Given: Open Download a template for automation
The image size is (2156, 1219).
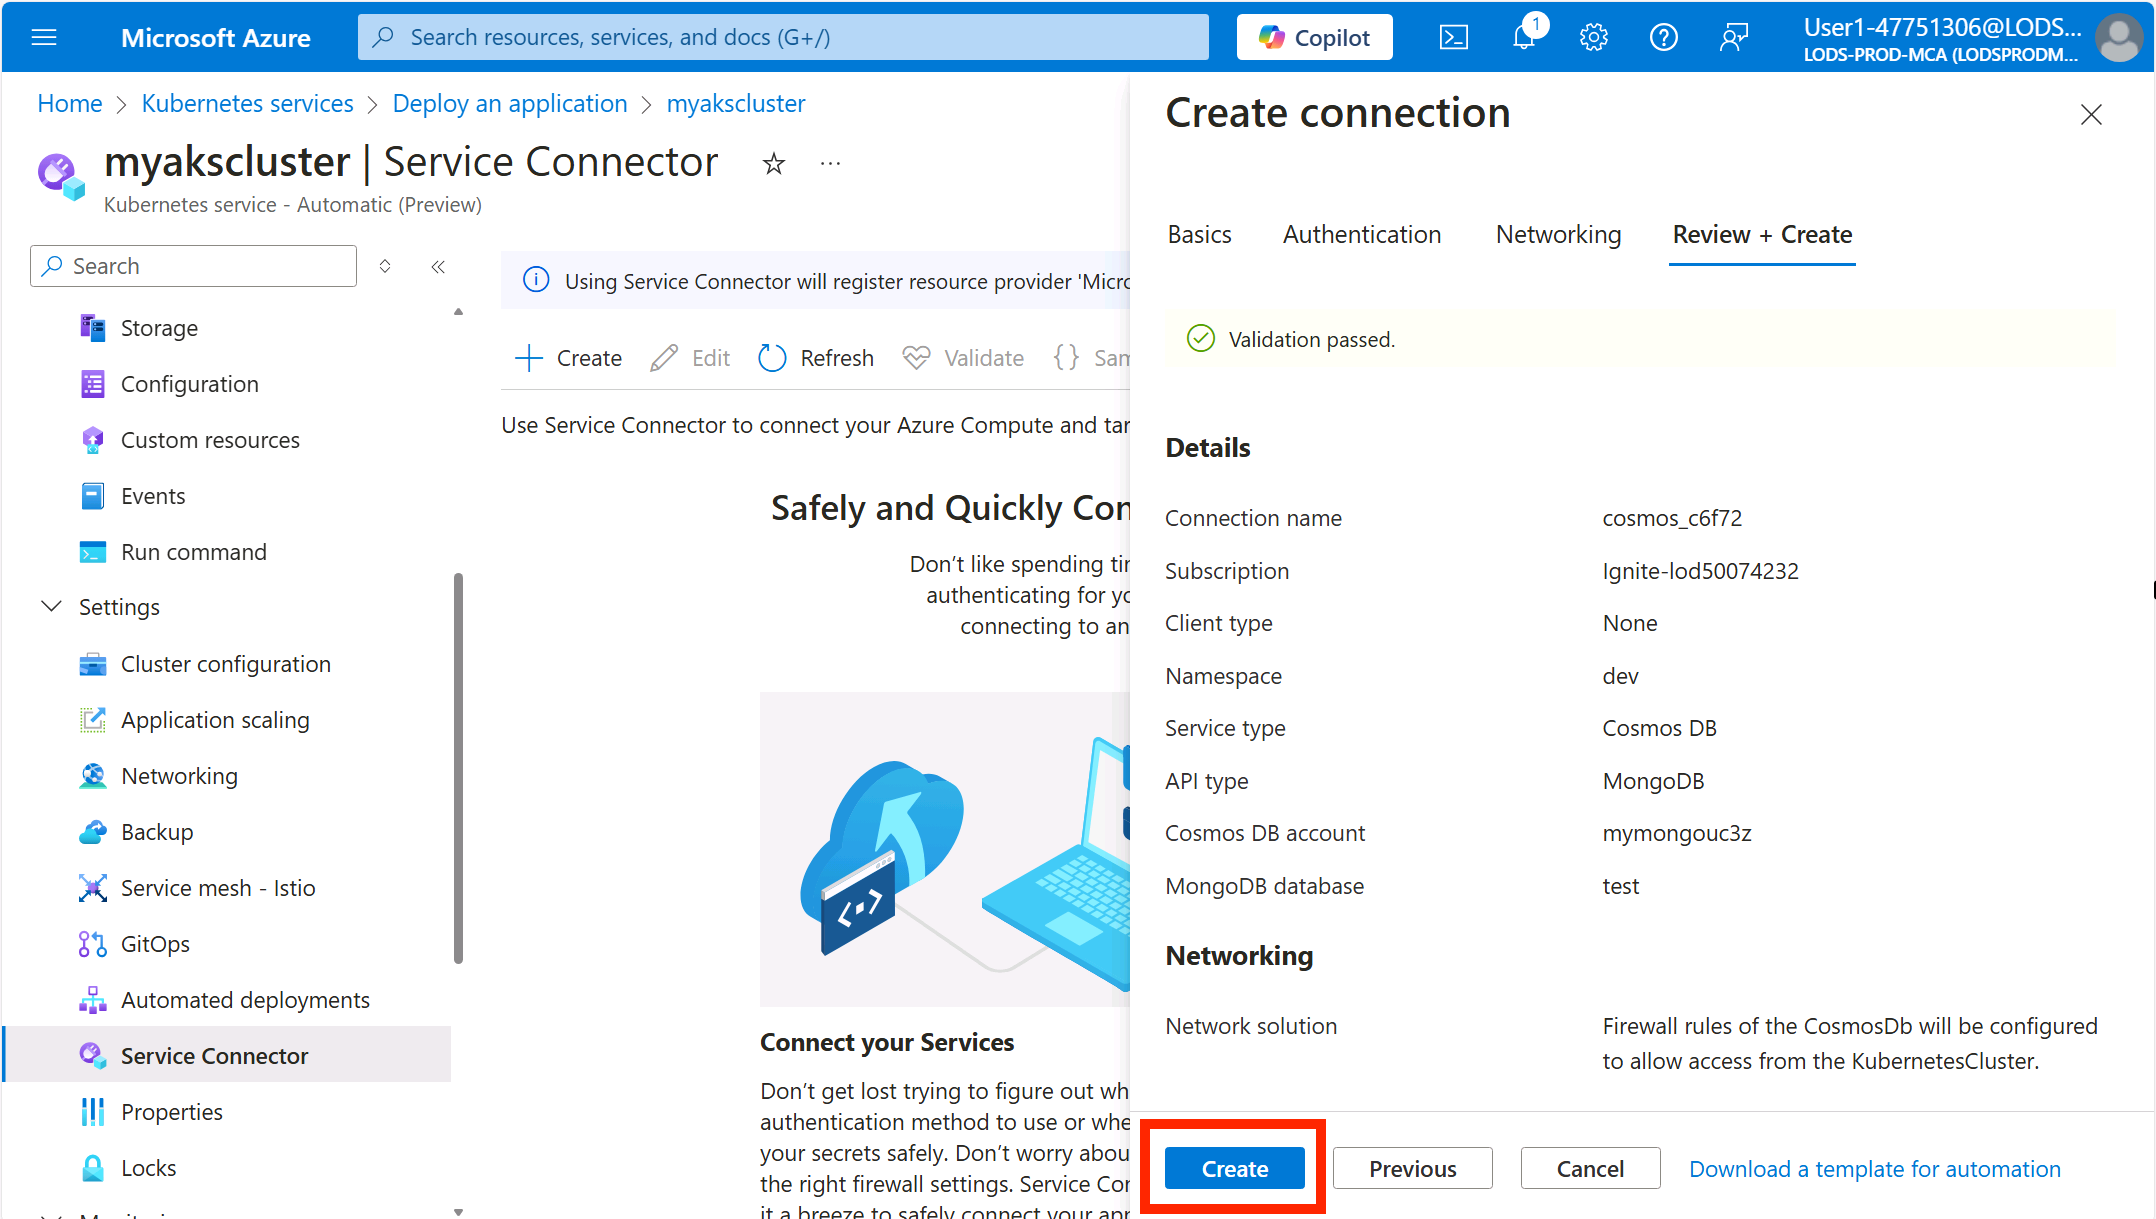Looking at the screenshot, I should [x=1875, y=1168].
